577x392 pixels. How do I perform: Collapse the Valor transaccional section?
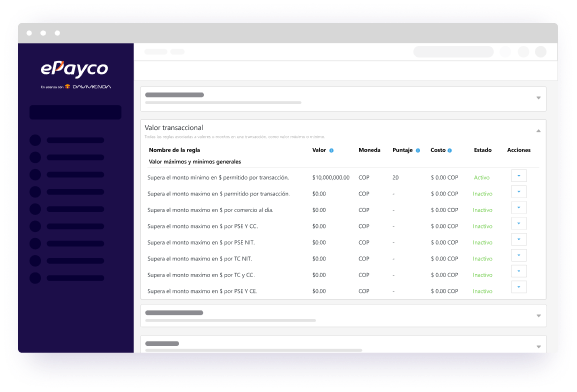click(x=538, y=131)
